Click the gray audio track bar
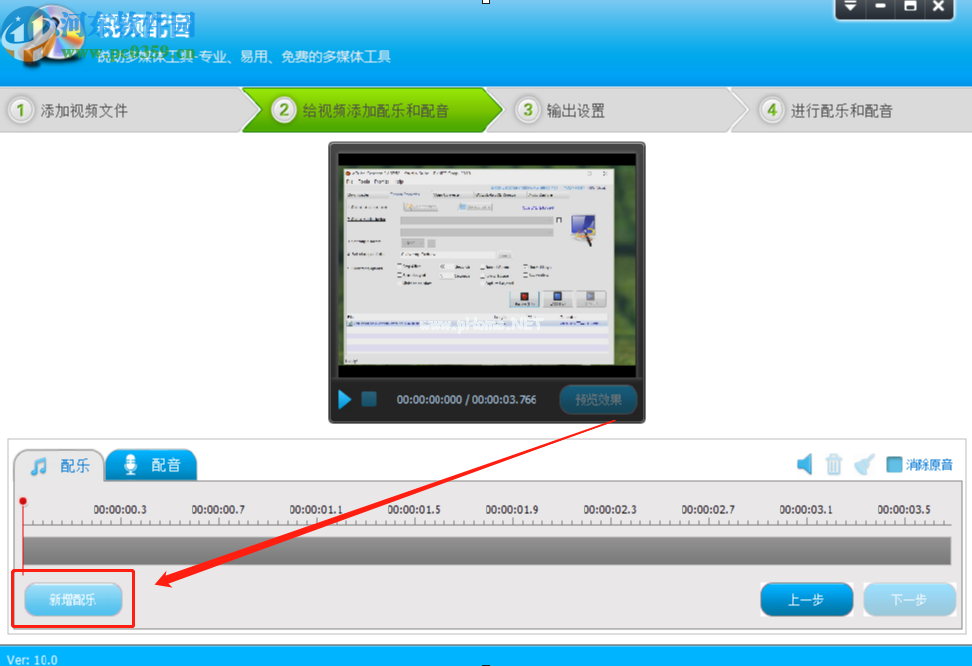Image resolution: width=972 pixels, height=666 pixels. (x=486, y=551)
